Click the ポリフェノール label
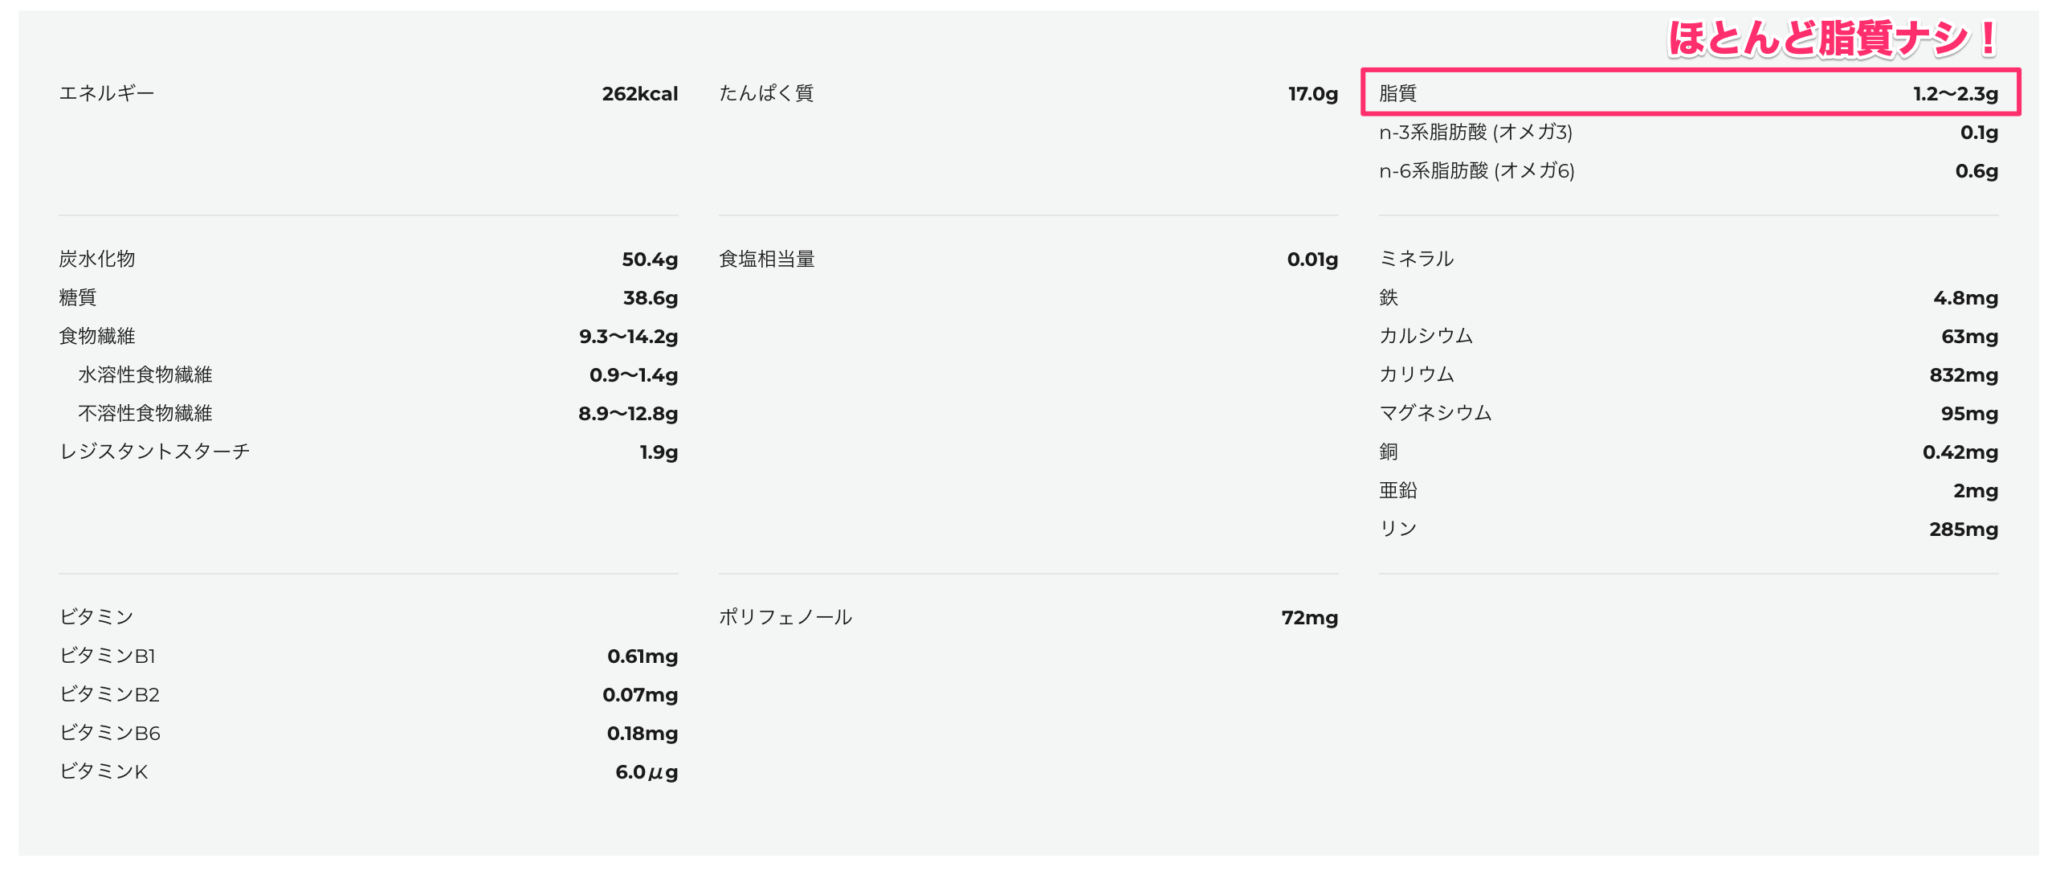 point(785,618)
